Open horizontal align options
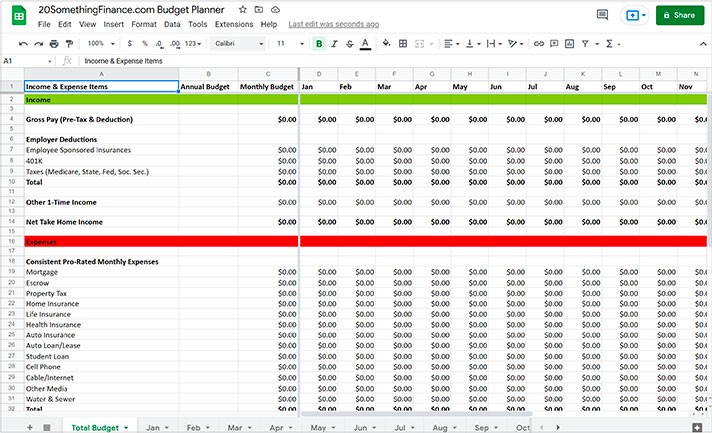712x433 pixels. coord(451,44)
